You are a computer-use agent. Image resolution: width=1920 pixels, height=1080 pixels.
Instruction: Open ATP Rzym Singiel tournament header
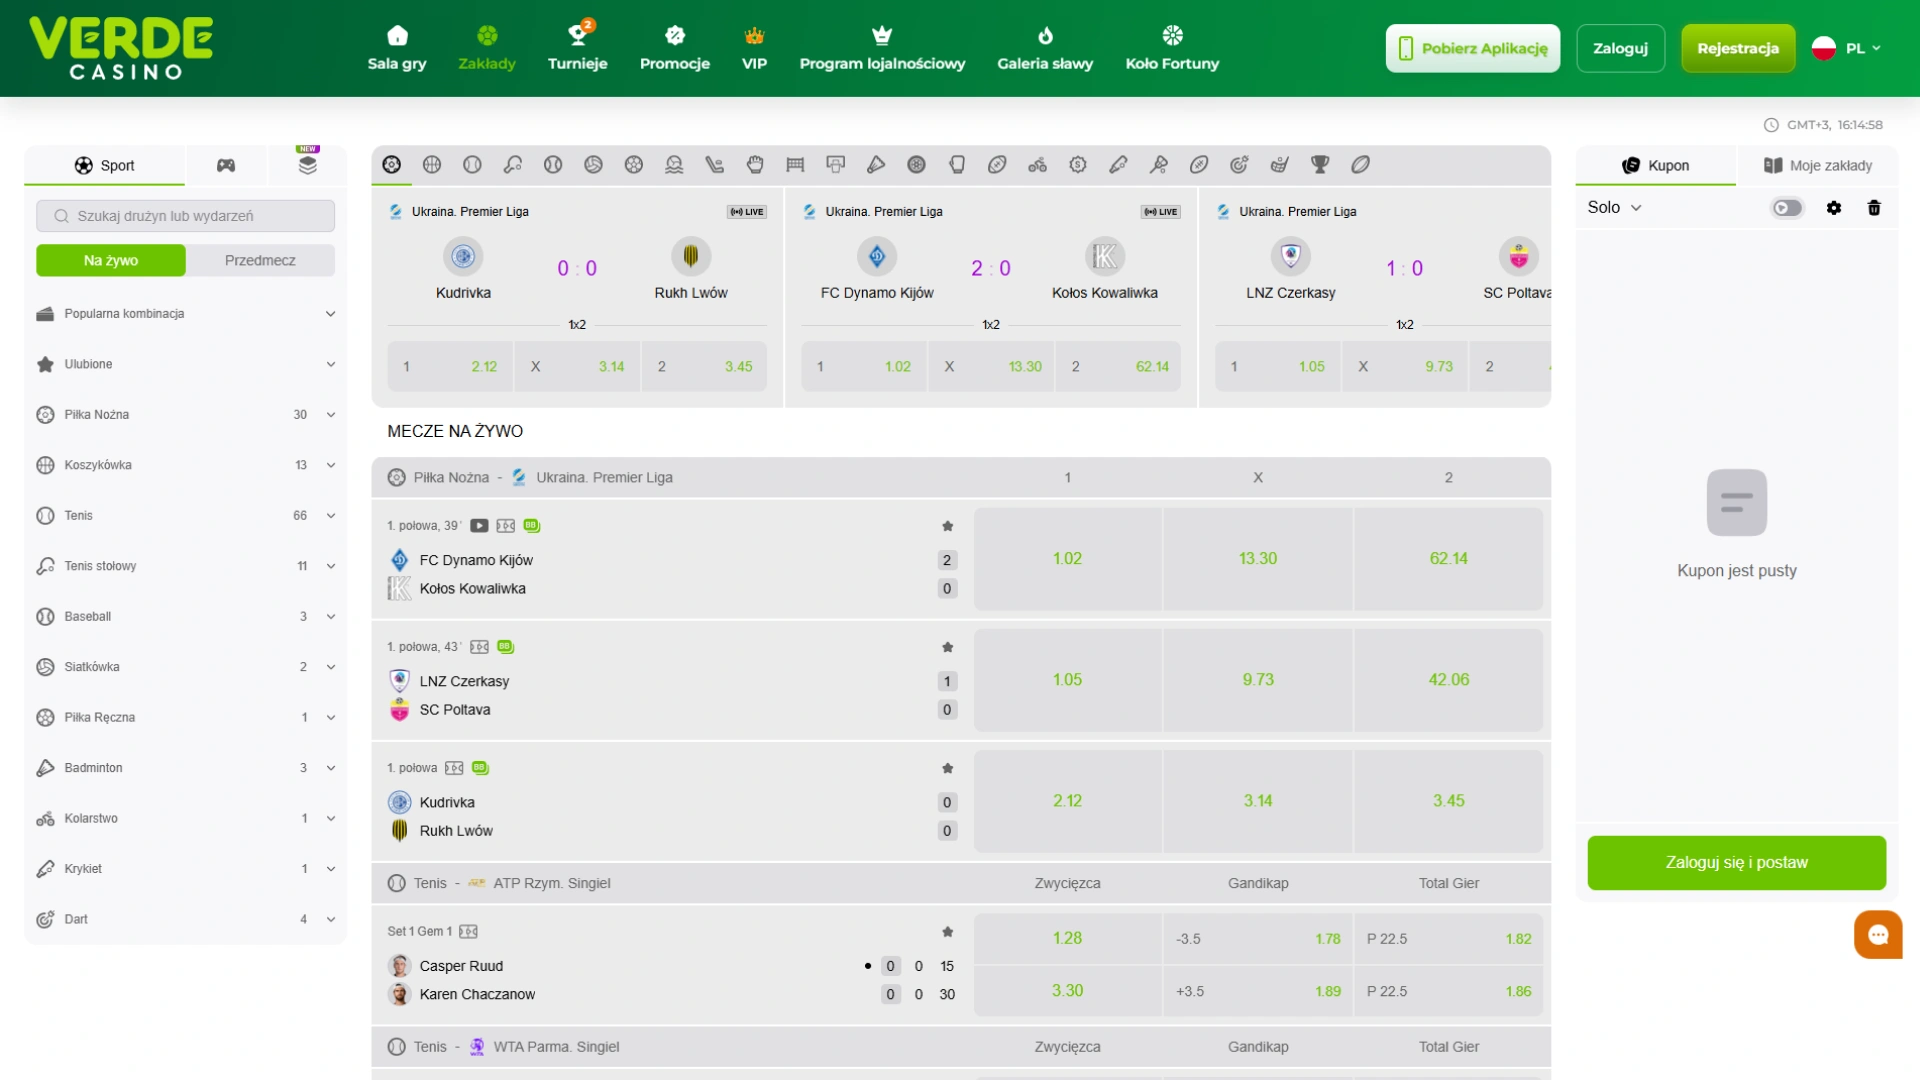tap(551, 883)
